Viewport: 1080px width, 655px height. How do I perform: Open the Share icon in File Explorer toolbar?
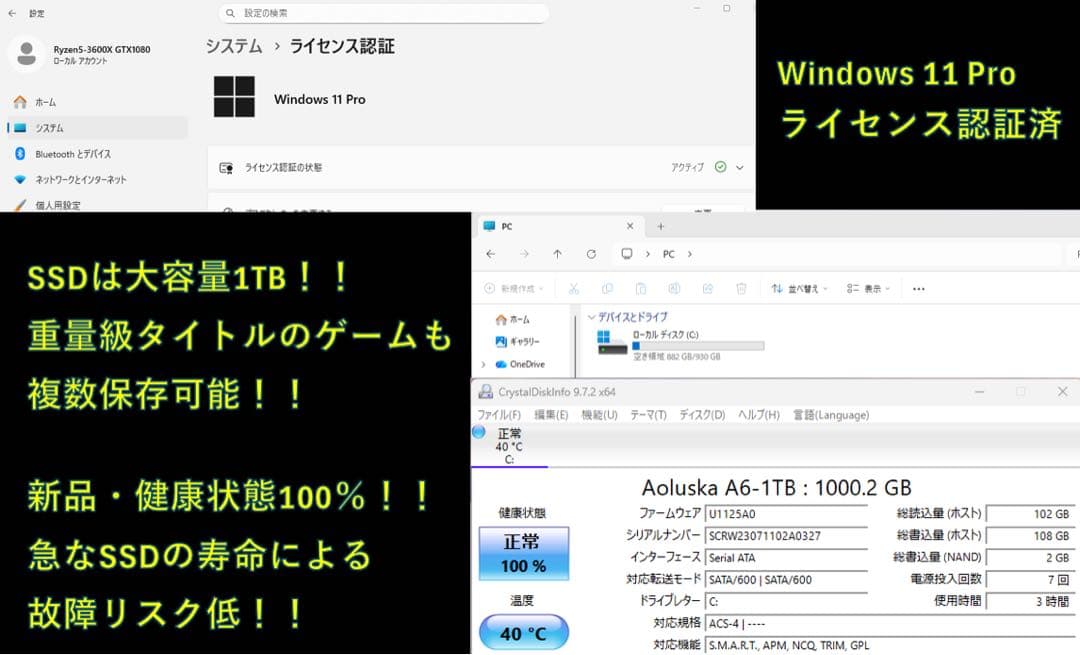tap(708, 288)
